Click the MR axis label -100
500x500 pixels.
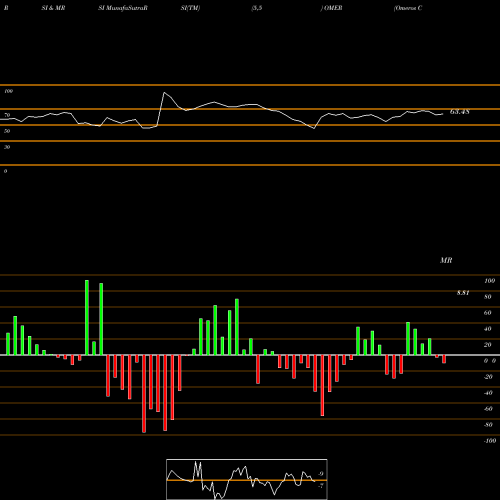pyautogui.click(x=490, y=441)
